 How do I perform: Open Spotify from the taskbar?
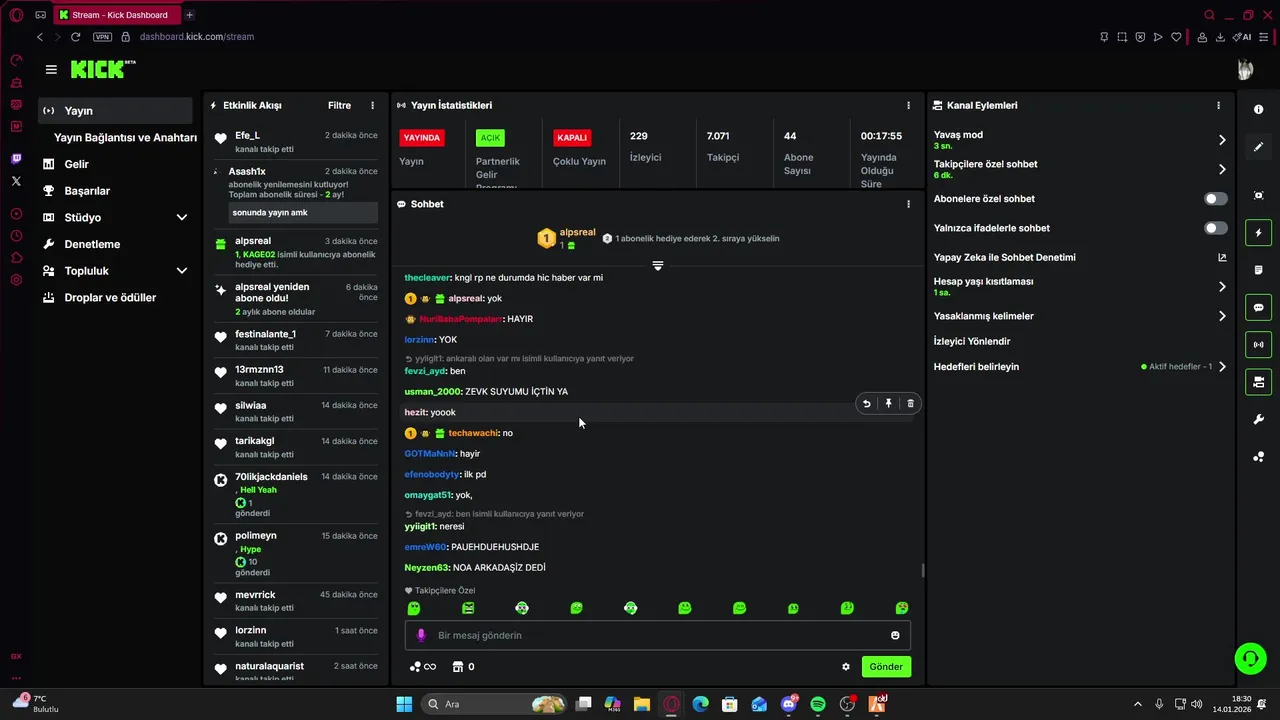tap(818, 704)
